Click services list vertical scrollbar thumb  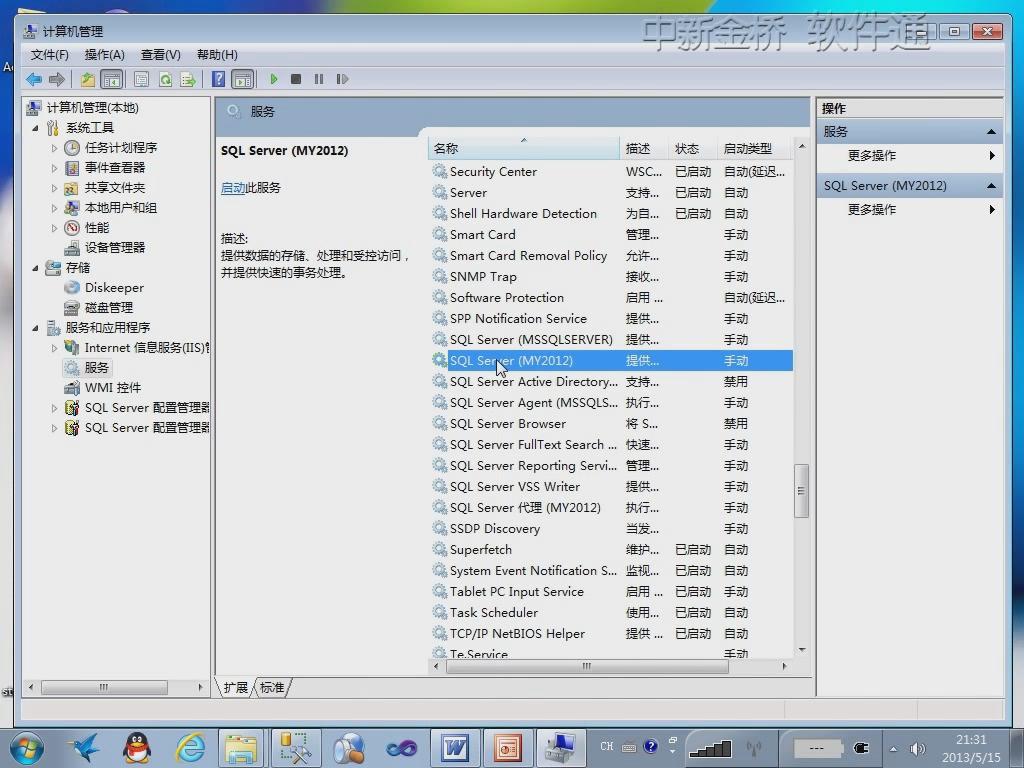click(801, 491)
